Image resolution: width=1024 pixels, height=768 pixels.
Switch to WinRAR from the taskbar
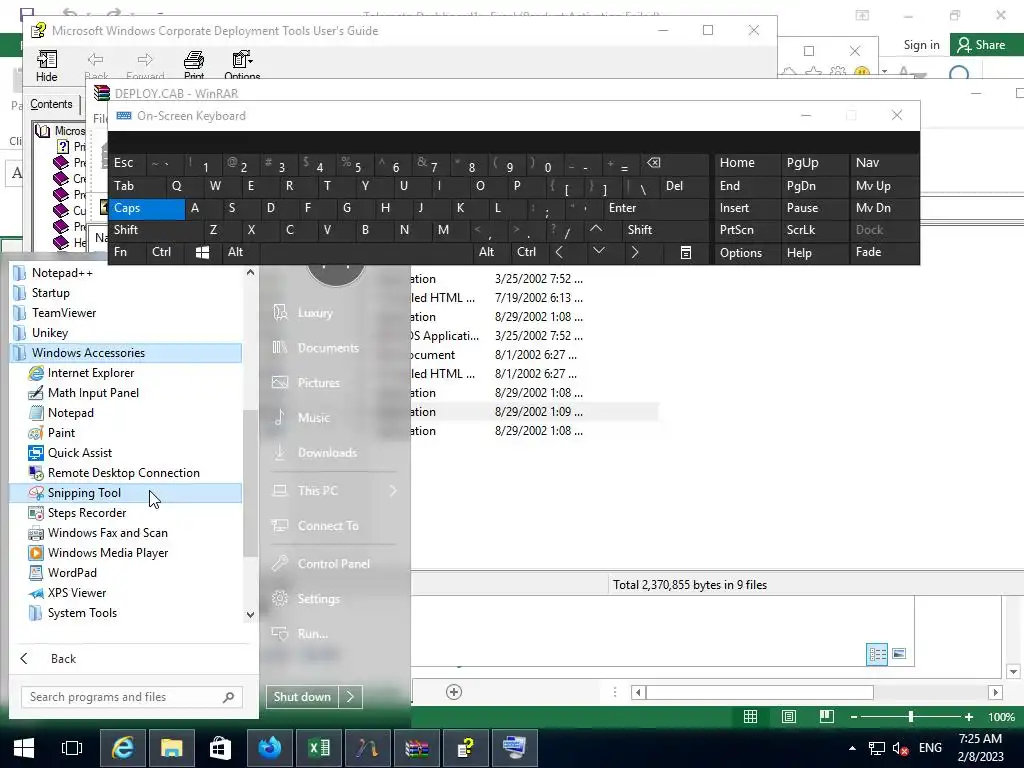[x=417, y=748]
